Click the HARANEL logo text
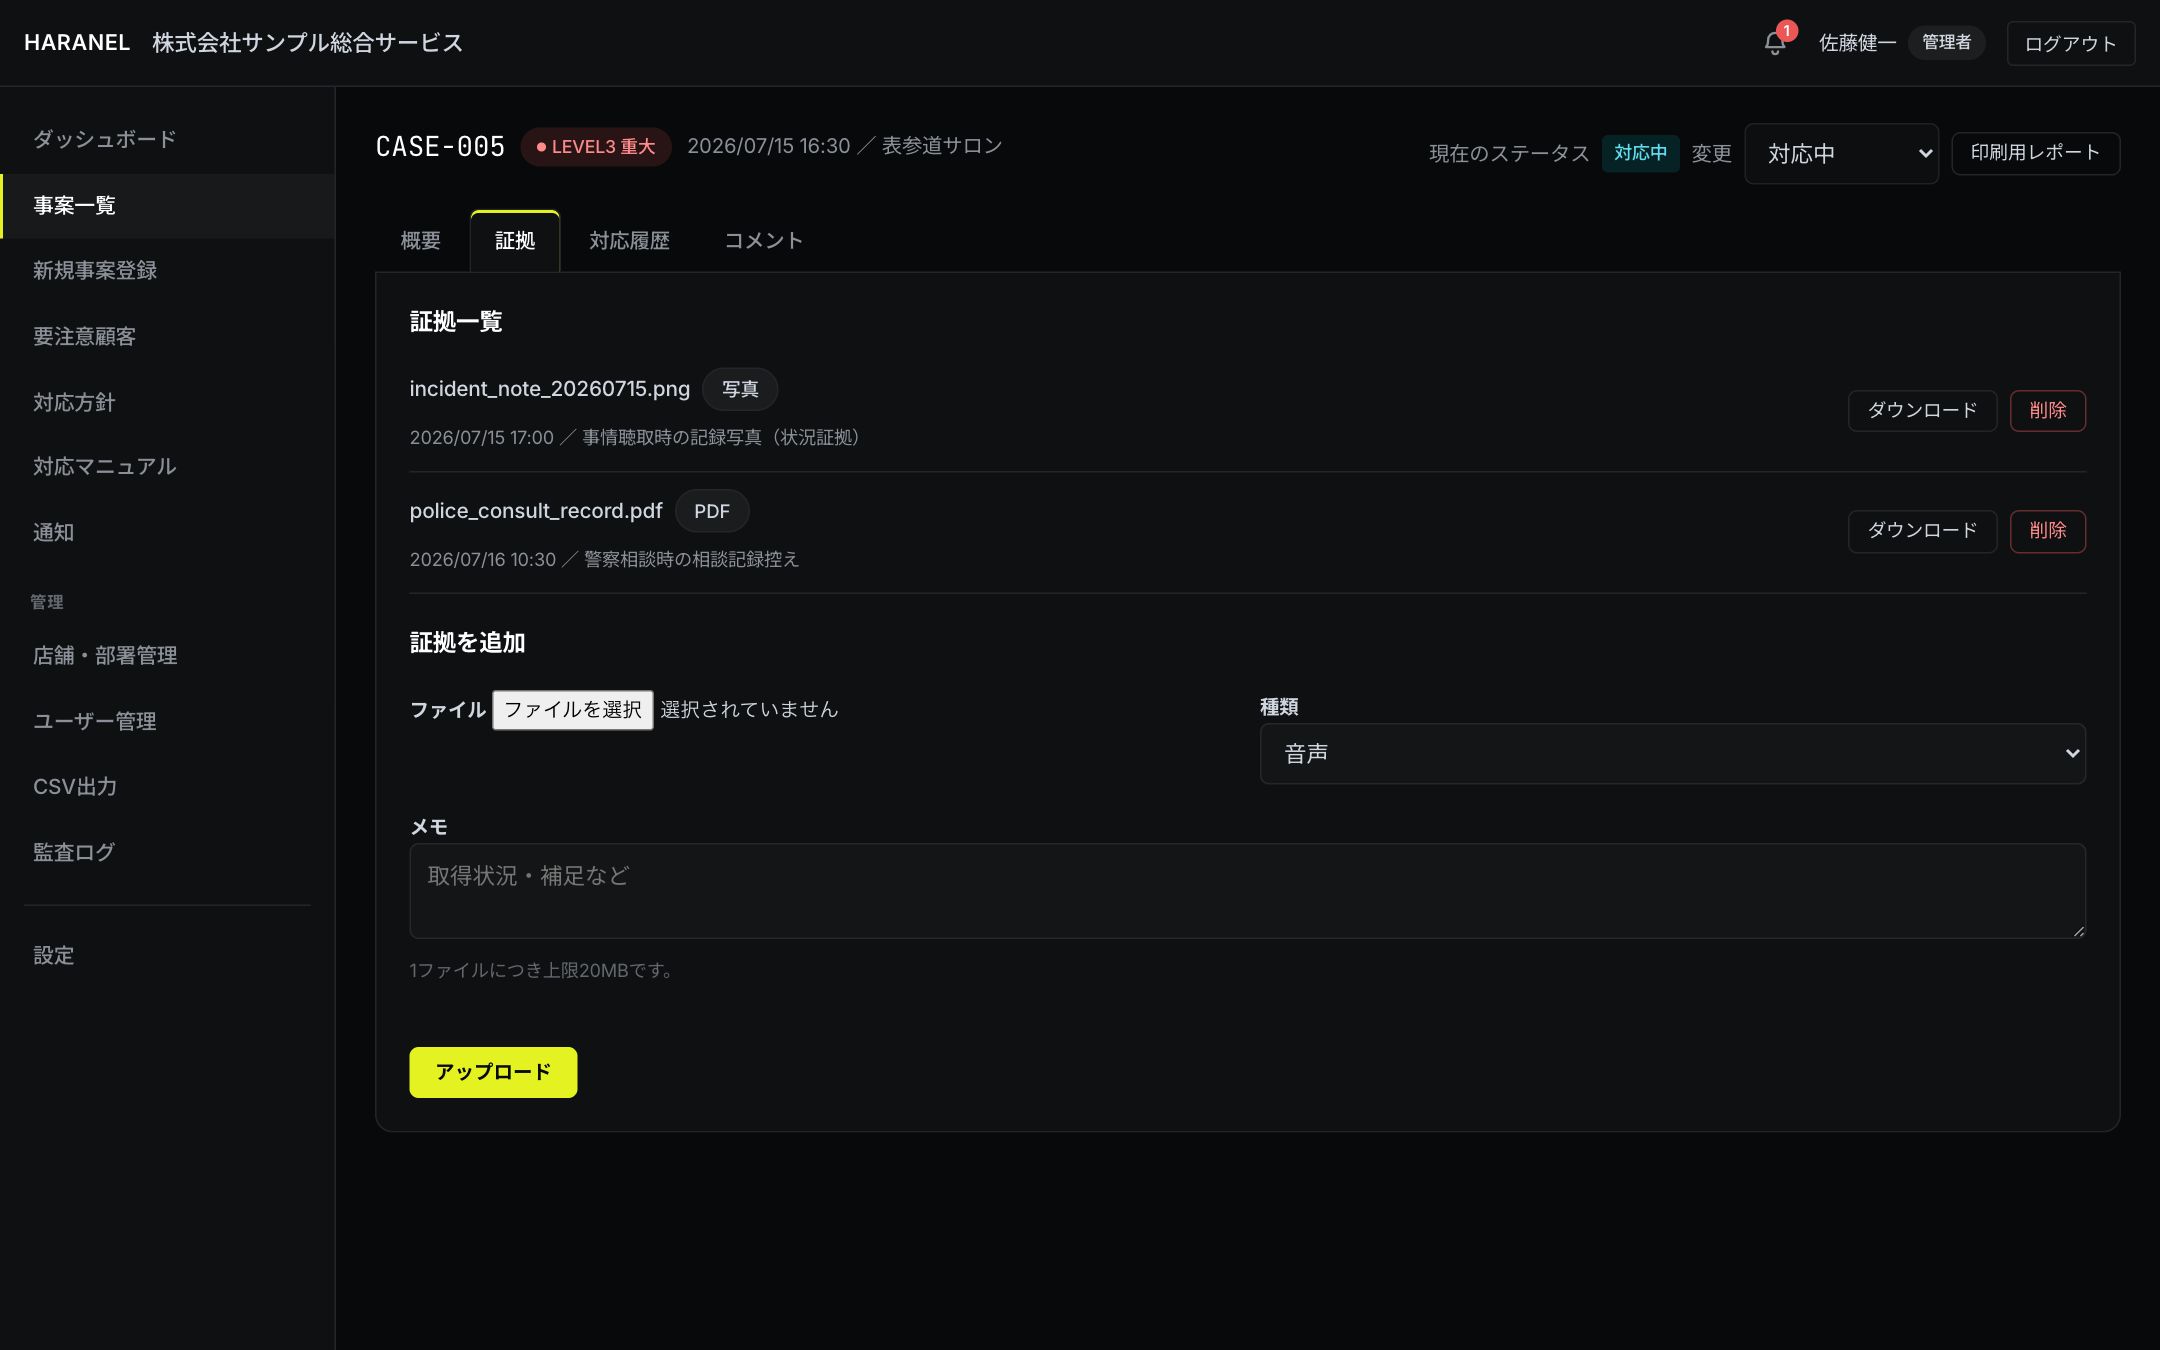2160x1350 pixels. click(x=77, y=43)
